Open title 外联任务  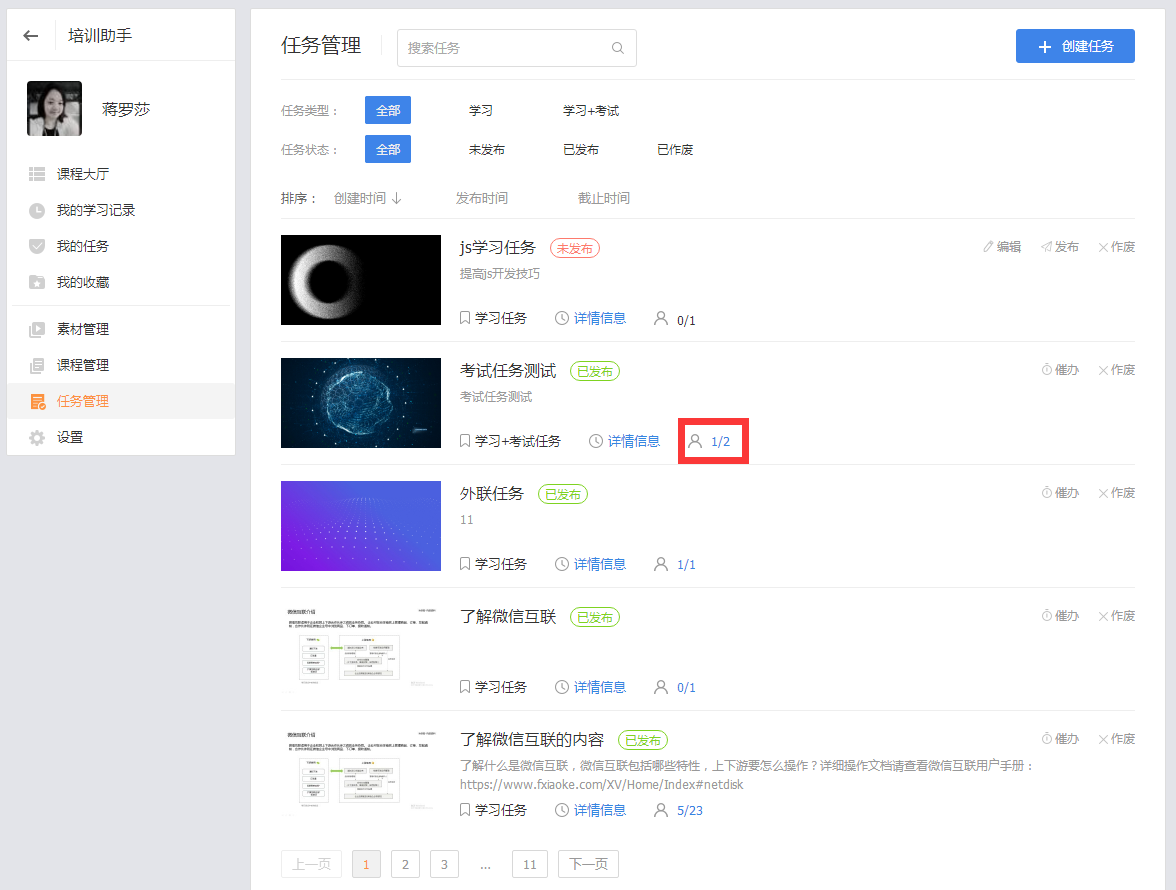[x=491, y=493]
